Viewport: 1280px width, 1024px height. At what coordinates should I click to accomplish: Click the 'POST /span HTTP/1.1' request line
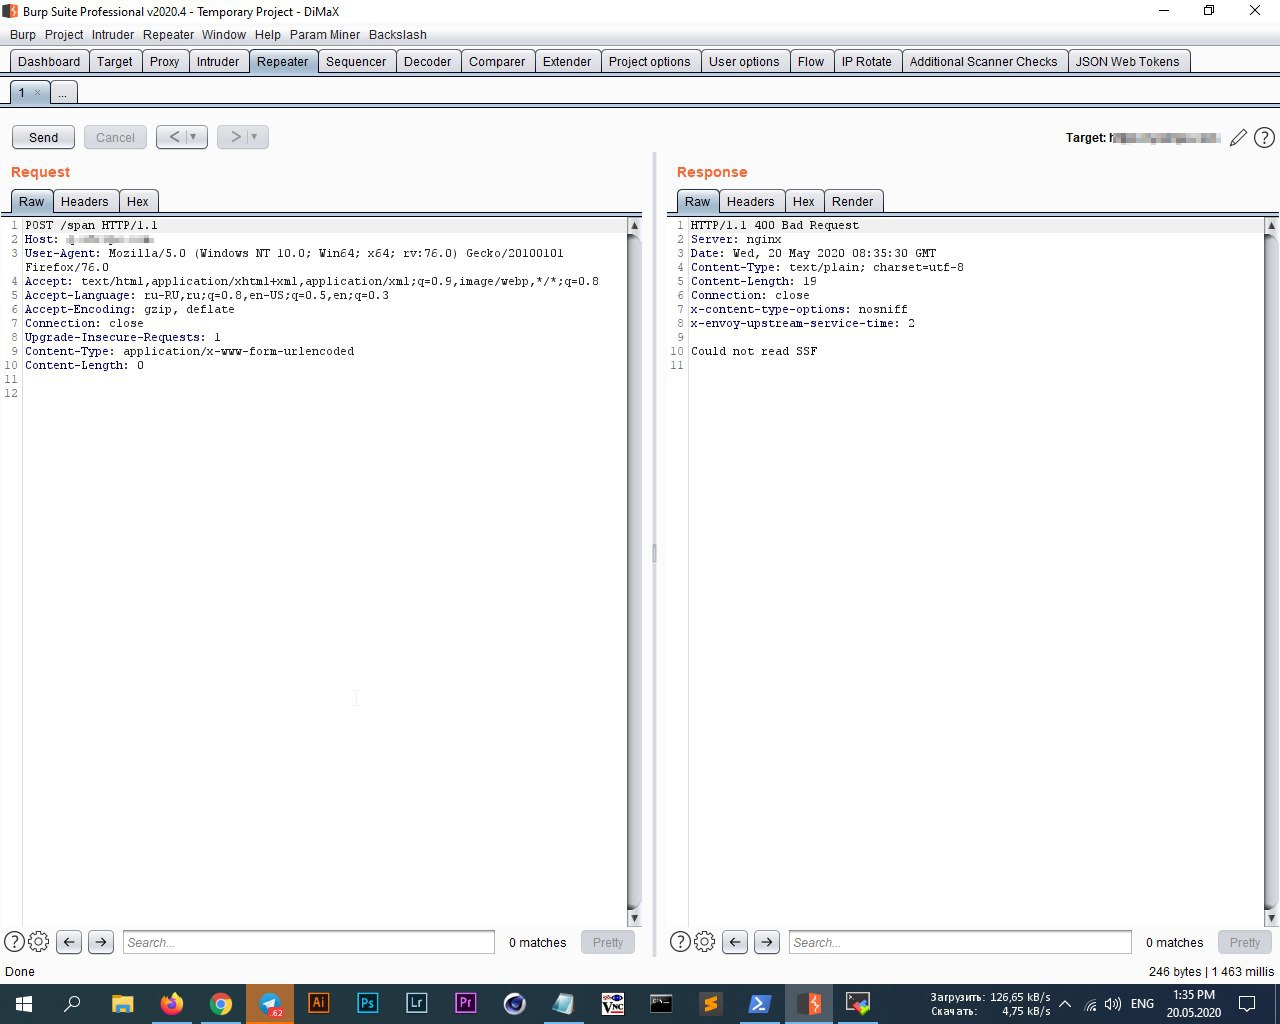tap(91, 225)
